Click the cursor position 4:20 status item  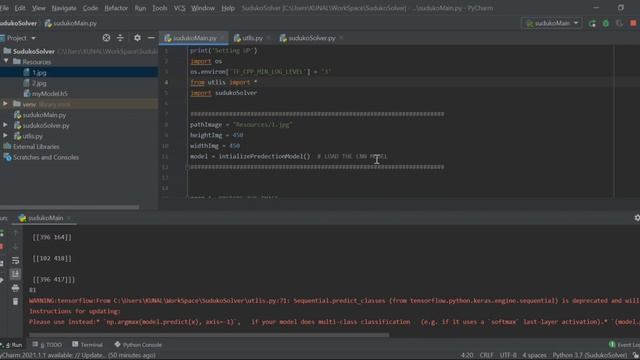pos(467,356)
